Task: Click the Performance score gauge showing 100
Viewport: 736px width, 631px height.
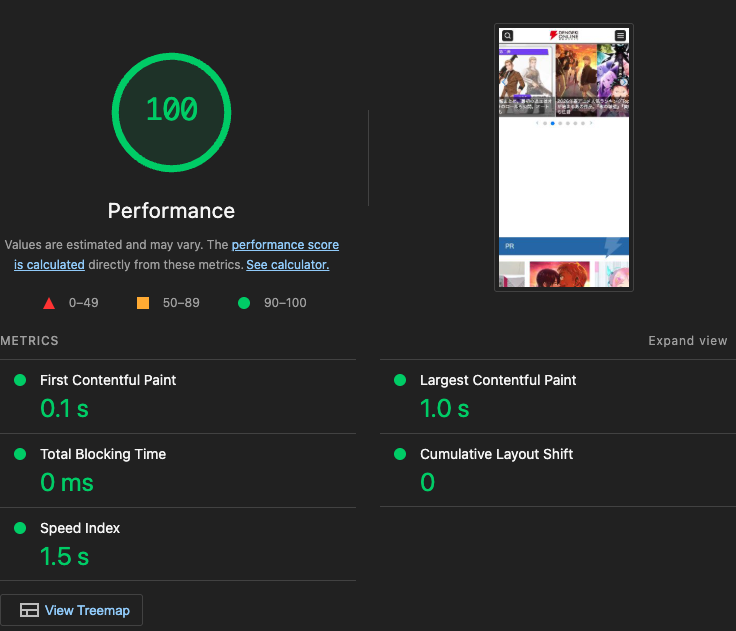Action: [171, 109]
